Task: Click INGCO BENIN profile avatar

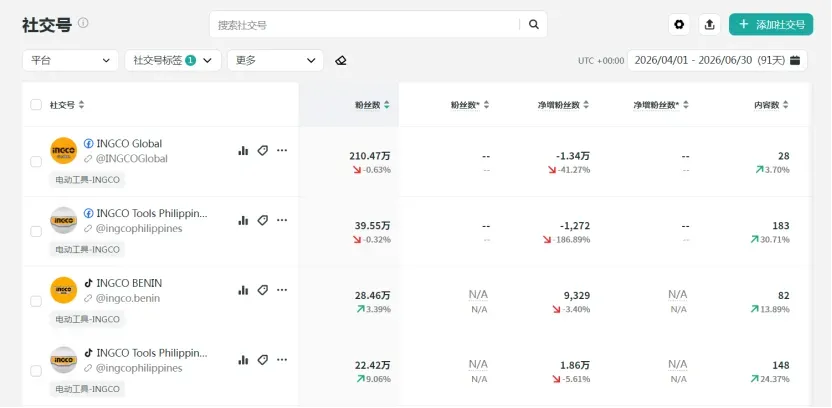Action: coord(64,290)
